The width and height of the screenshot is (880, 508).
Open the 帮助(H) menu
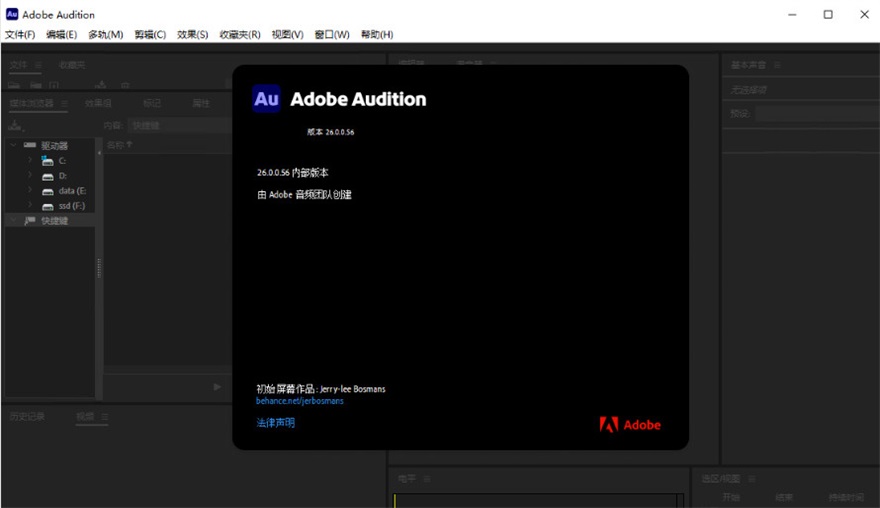[377, 35]
